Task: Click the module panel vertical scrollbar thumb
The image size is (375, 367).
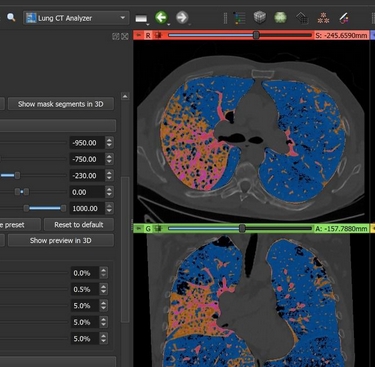Action: point(125,249)
